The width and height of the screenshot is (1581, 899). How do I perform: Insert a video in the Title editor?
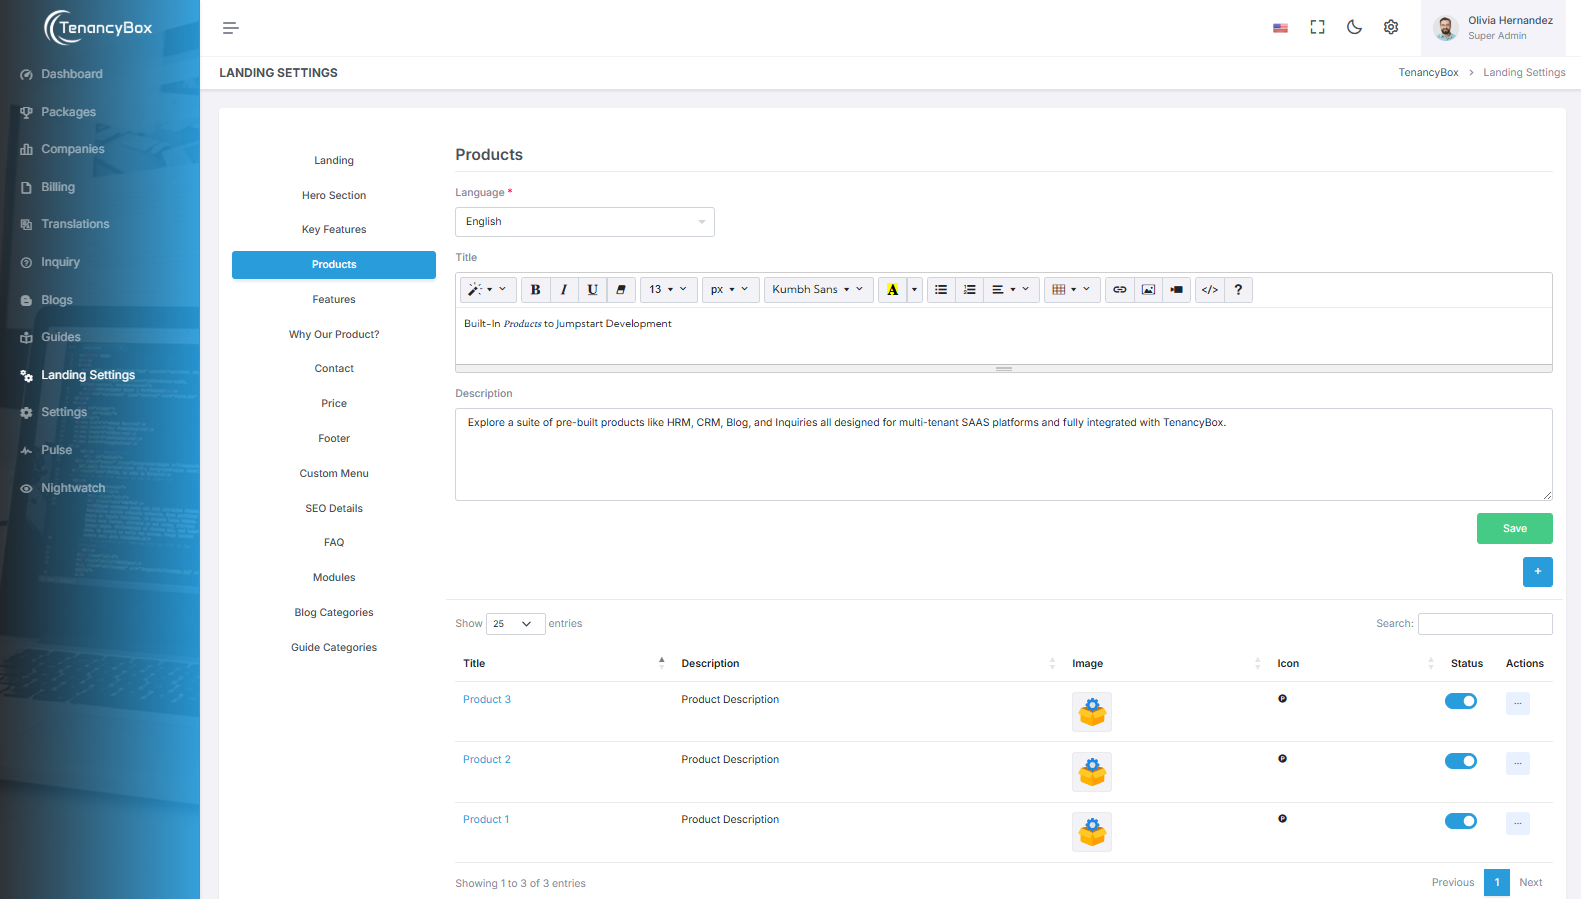click(x=1176, y=290)
